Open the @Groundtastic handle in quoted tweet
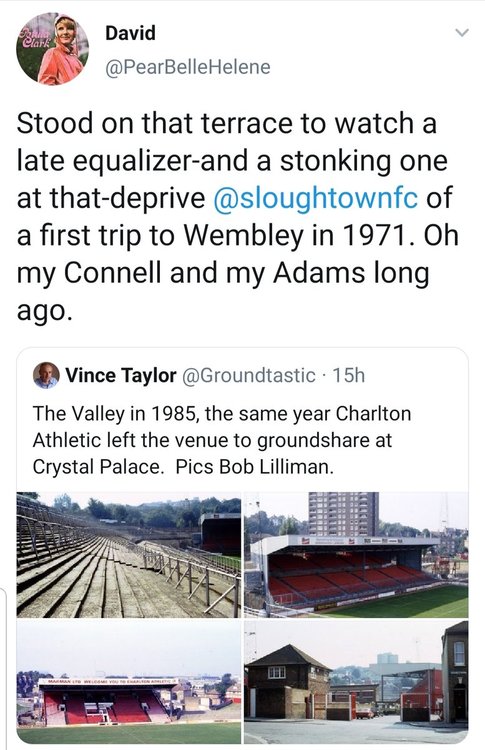 [x=249, y=375]
